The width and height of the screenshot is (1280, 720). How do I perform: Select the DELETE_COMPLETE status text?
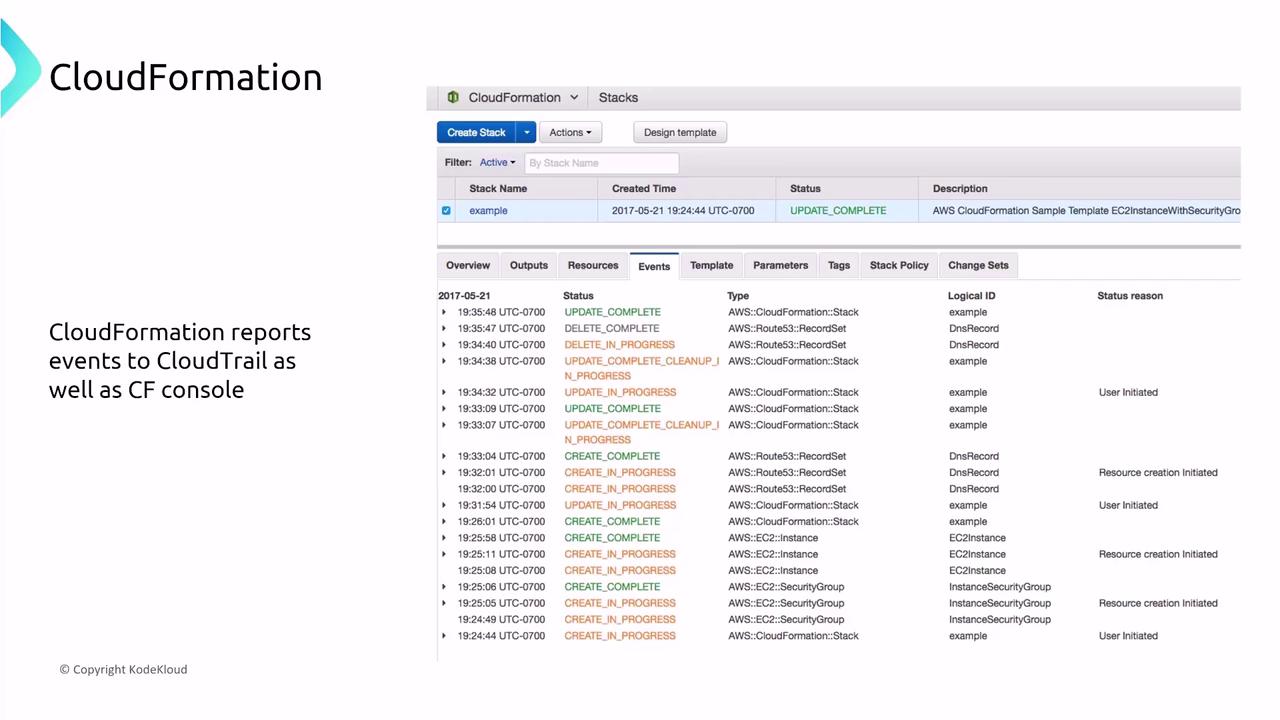[612, 328]
